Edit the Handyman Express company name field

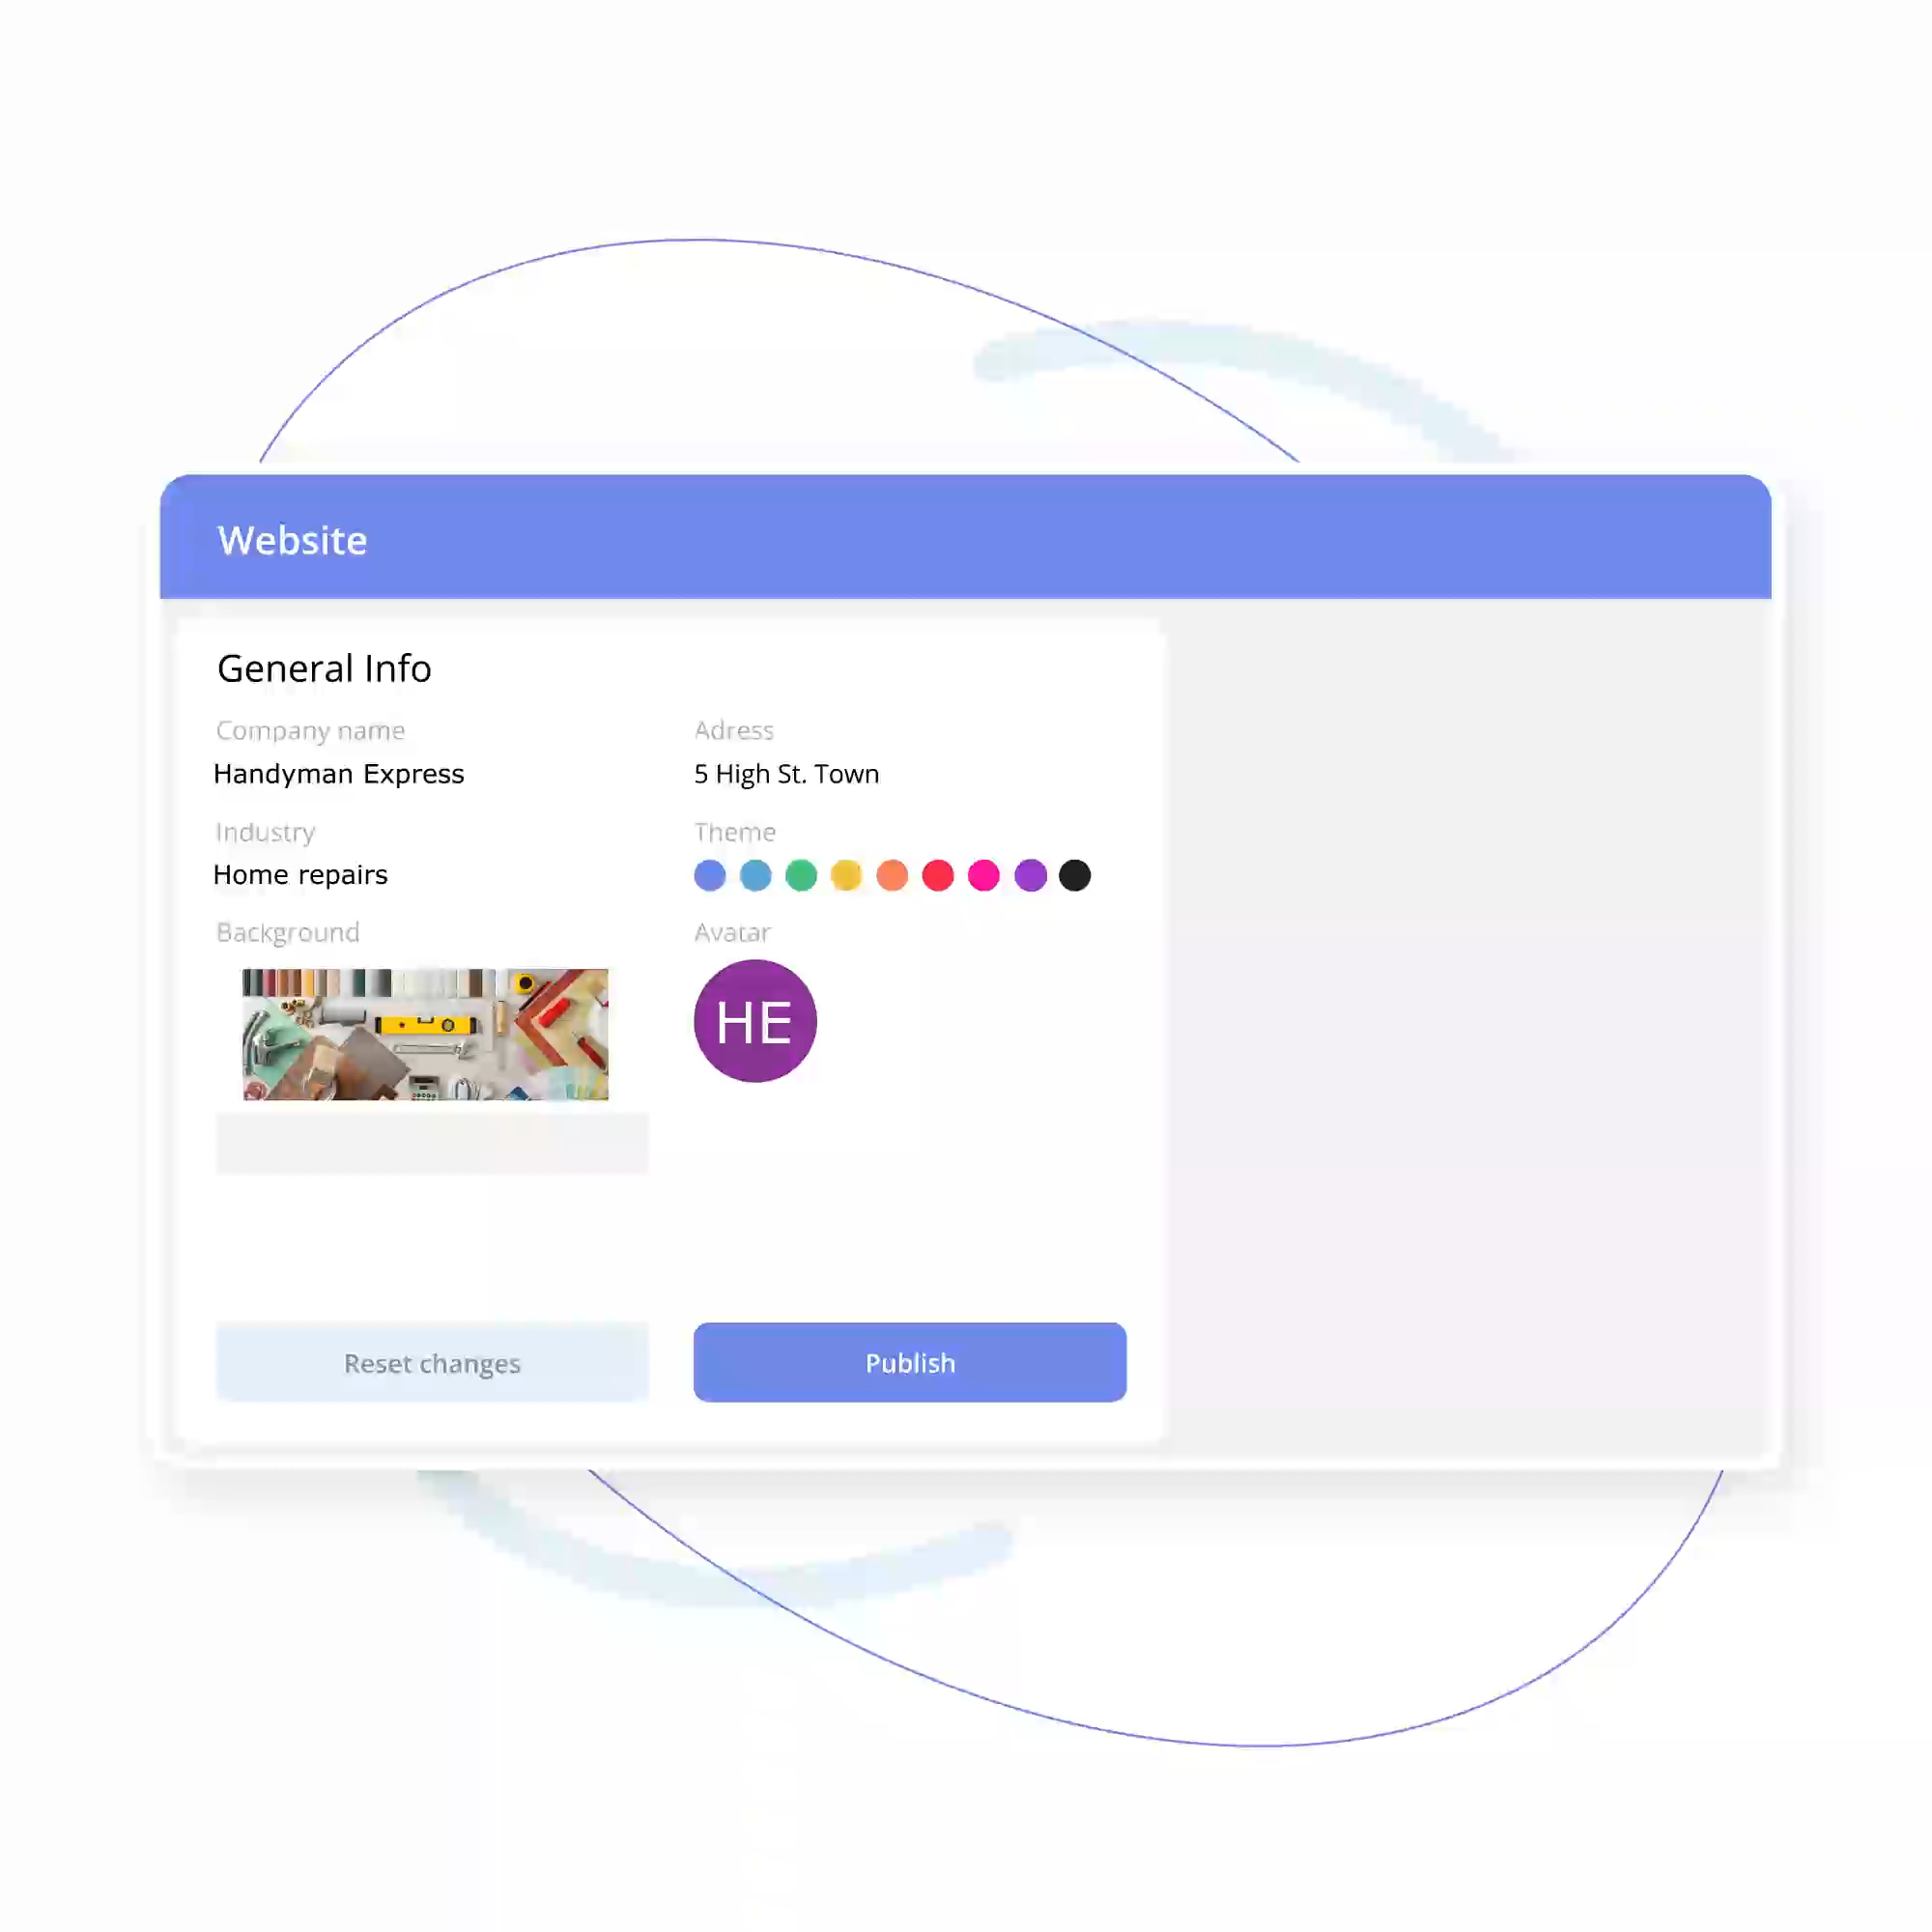339,774
